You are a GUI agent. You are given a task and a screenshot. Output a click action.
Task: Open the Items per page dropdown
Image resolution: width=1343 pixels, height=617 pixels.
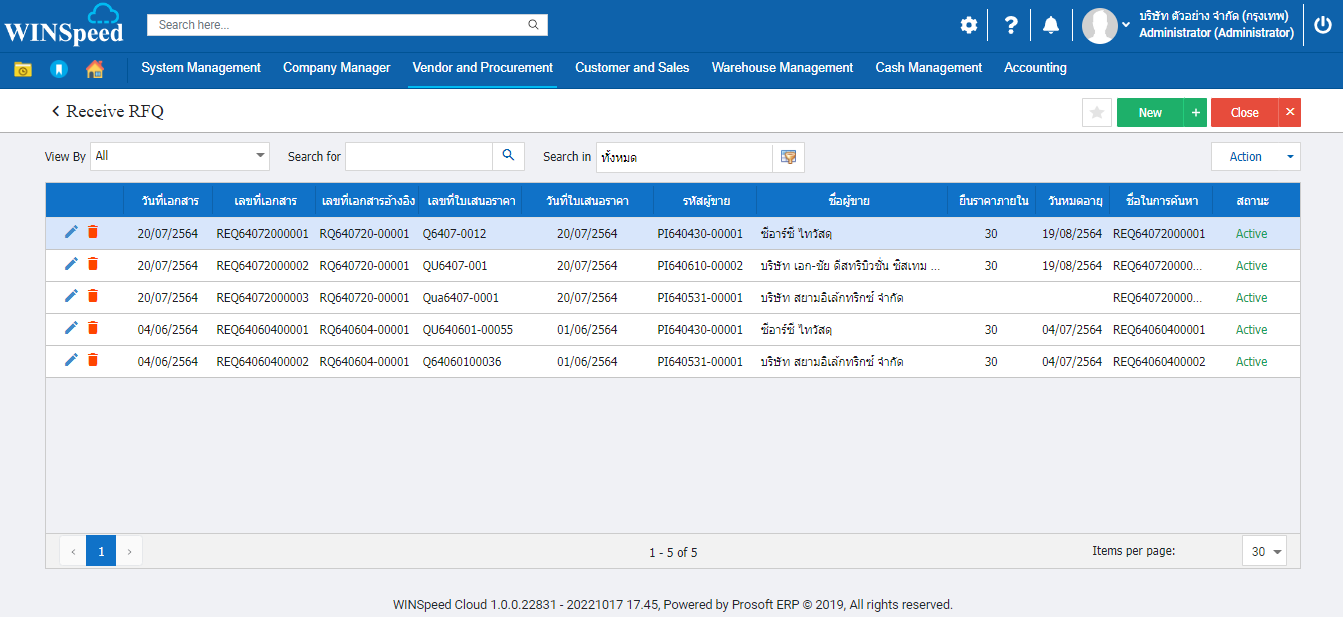[x=1264, y=552]
